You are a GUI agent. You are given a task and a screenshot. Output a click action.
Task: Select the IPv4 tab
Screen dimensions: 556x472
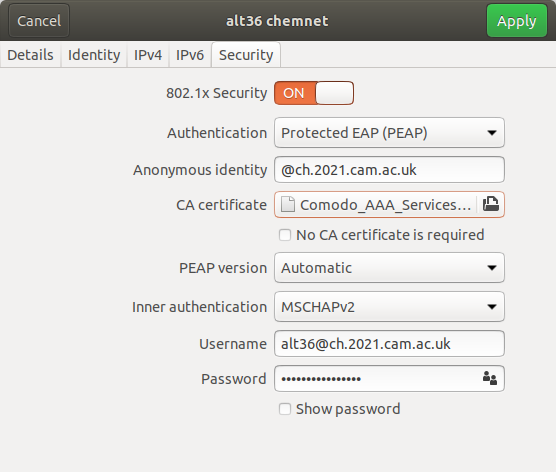click(x=148, y=55)
